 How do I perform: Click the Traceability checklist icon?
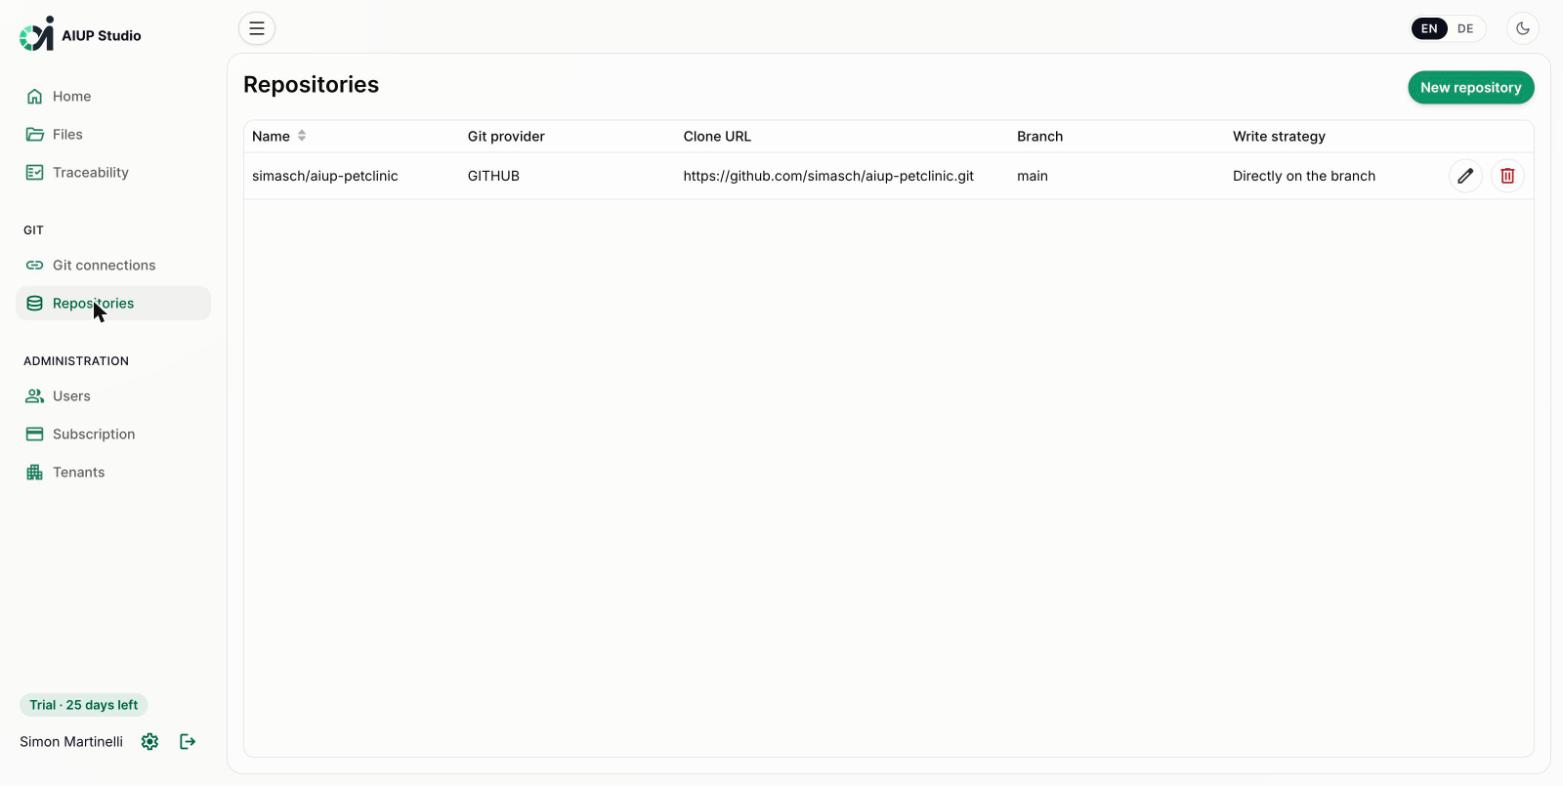(x=34, y=172)
